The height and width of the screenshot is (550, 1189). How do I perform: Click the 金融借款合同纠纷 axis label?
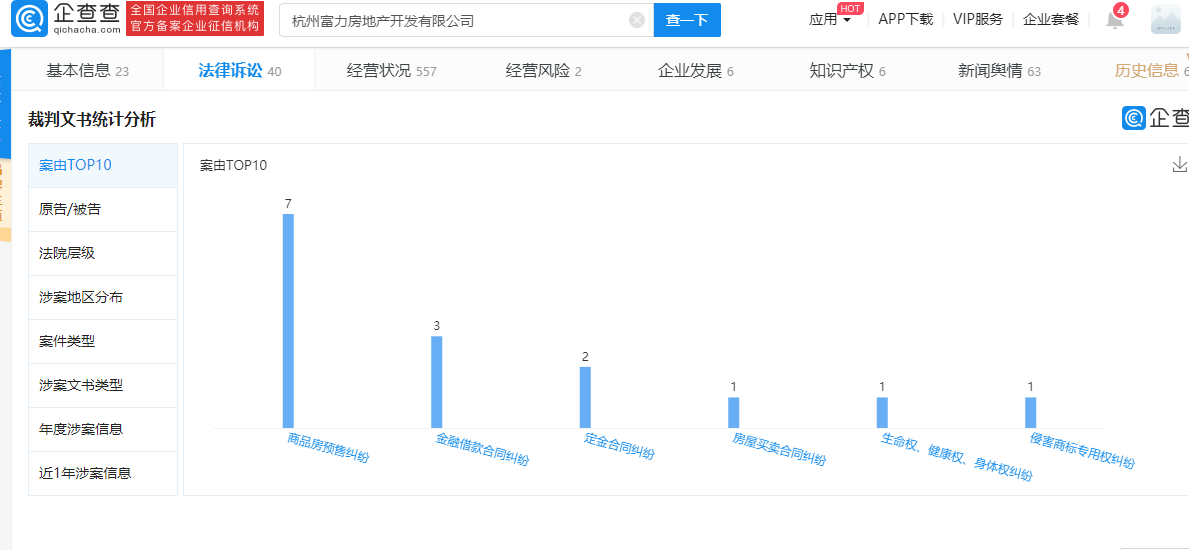(x=481, y=449)
